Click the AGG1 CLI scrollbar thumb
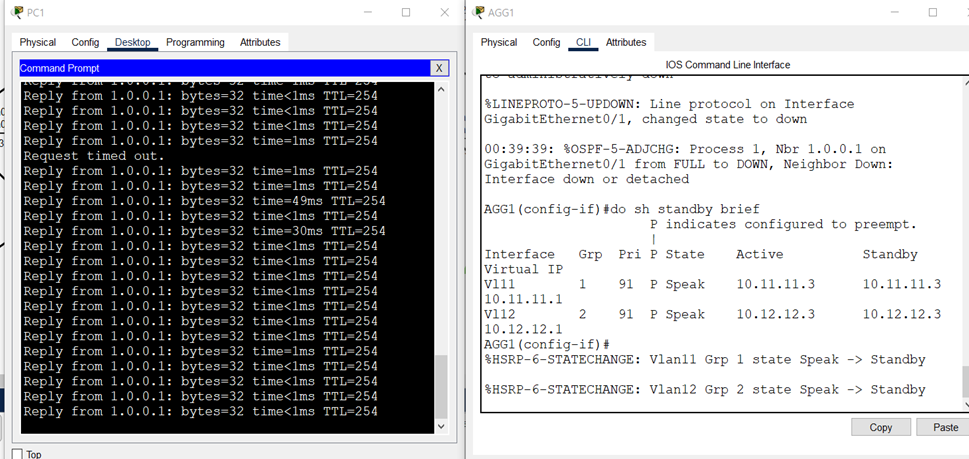Image resolution: width=969 pixels, height=459 pixels. pyautogui.click(x=966, y=382)
